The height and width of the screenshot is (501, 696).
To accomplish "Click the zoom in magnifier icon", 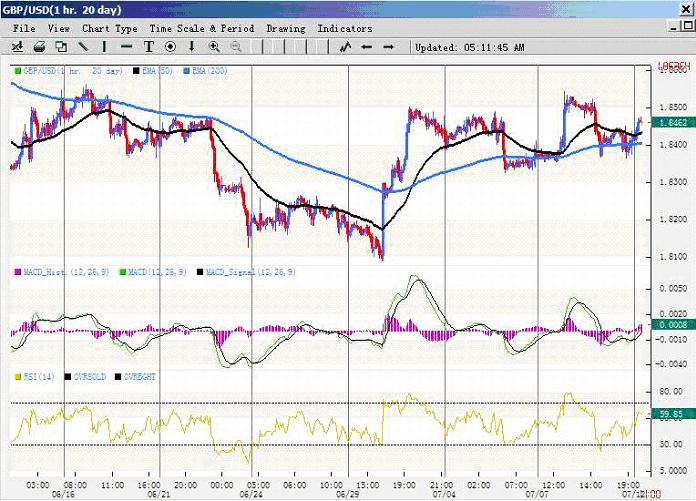I will (x=214, y=47).
